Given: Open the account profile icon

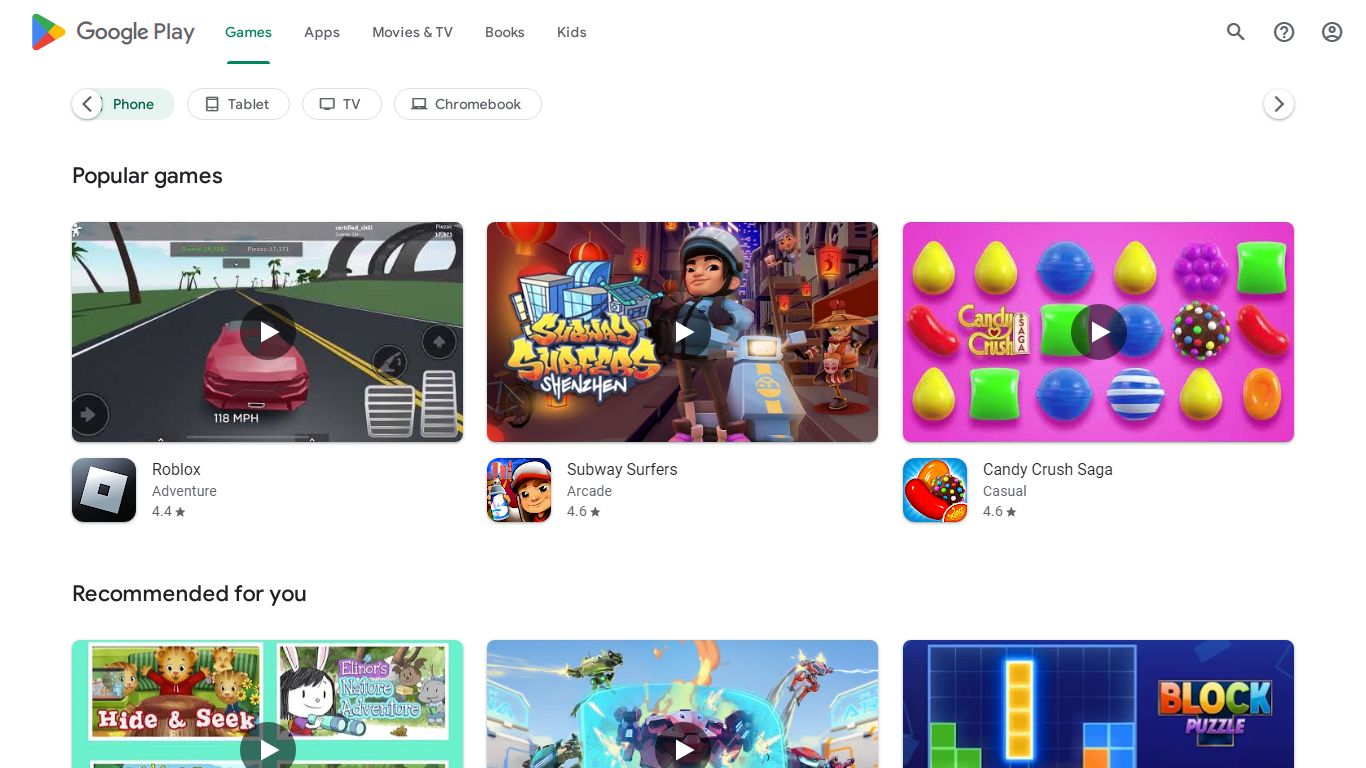Looking at the screenshot, I should point(1332,32).
